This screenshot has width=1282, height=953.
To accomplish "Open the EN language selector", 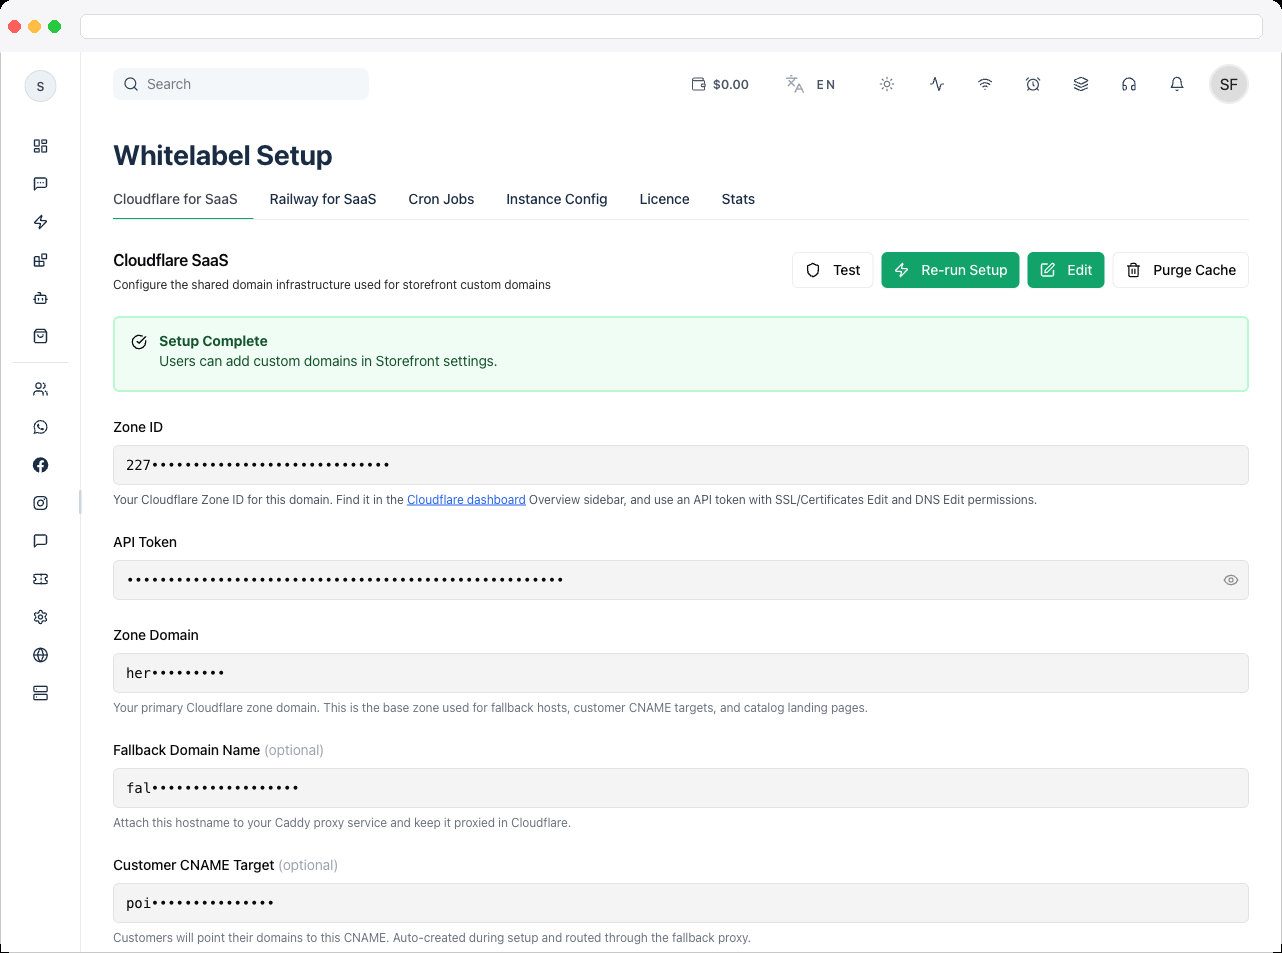I will (810, 84).
